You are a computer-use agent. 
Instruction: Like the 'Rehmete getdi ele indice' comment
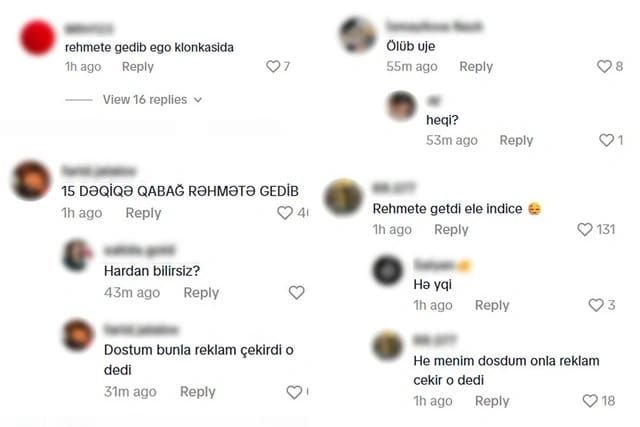pos(584,229)
